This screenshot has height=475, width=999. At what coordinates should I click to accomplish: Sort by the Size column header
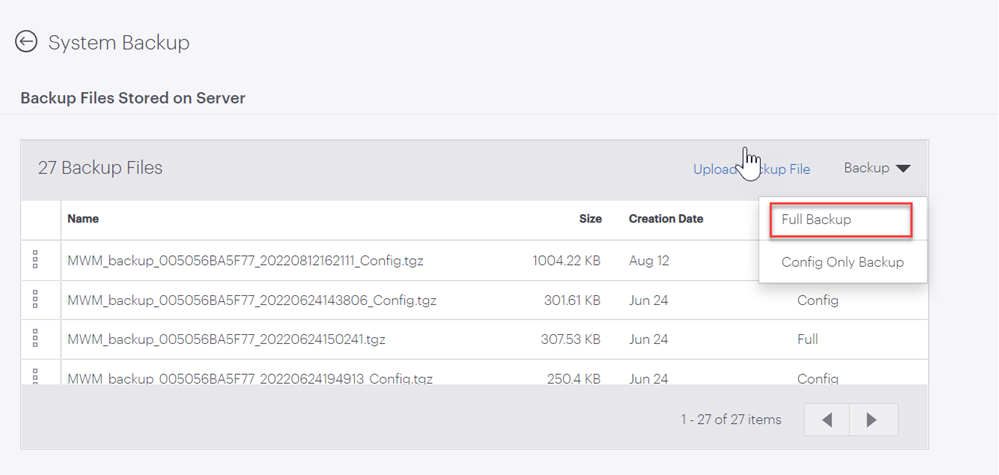tap(590, 218)
